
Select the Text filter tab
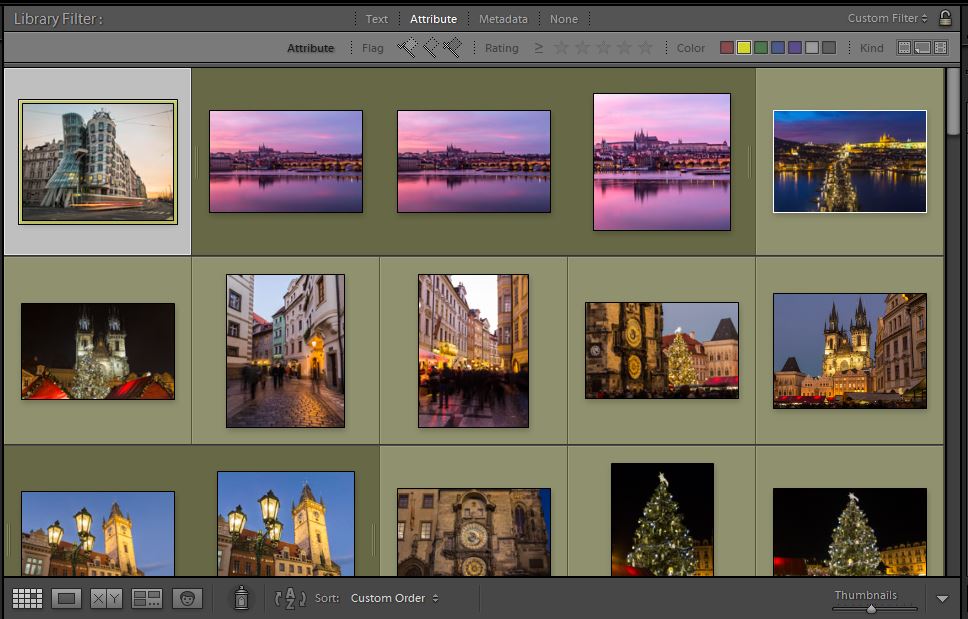(377, 18)
